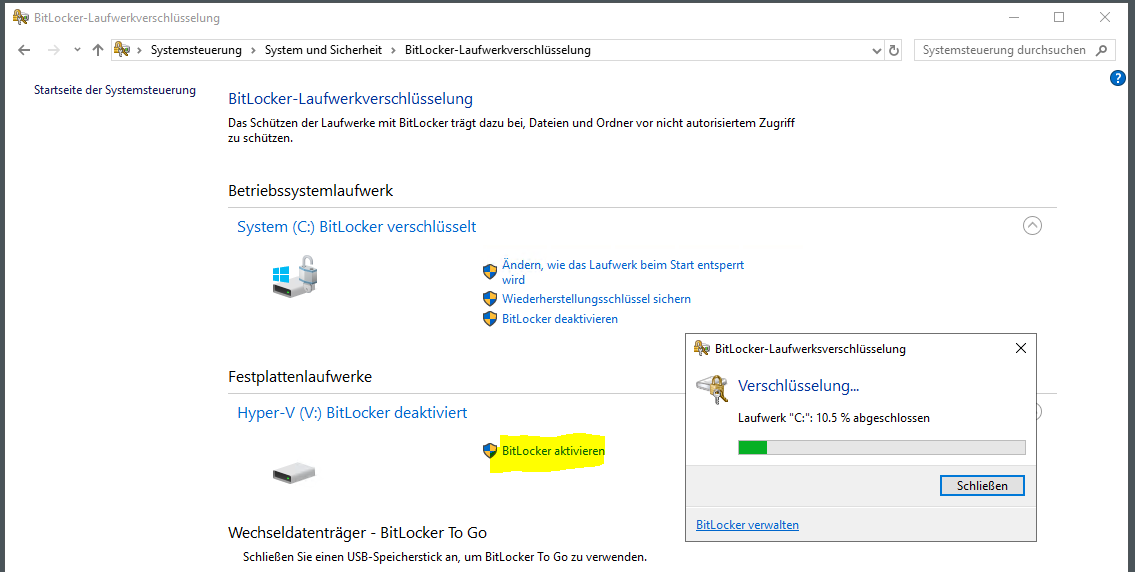Open BitLocker verwalten link in dialog
This screenshot has width=1135, height=572.
coord(747,525)
